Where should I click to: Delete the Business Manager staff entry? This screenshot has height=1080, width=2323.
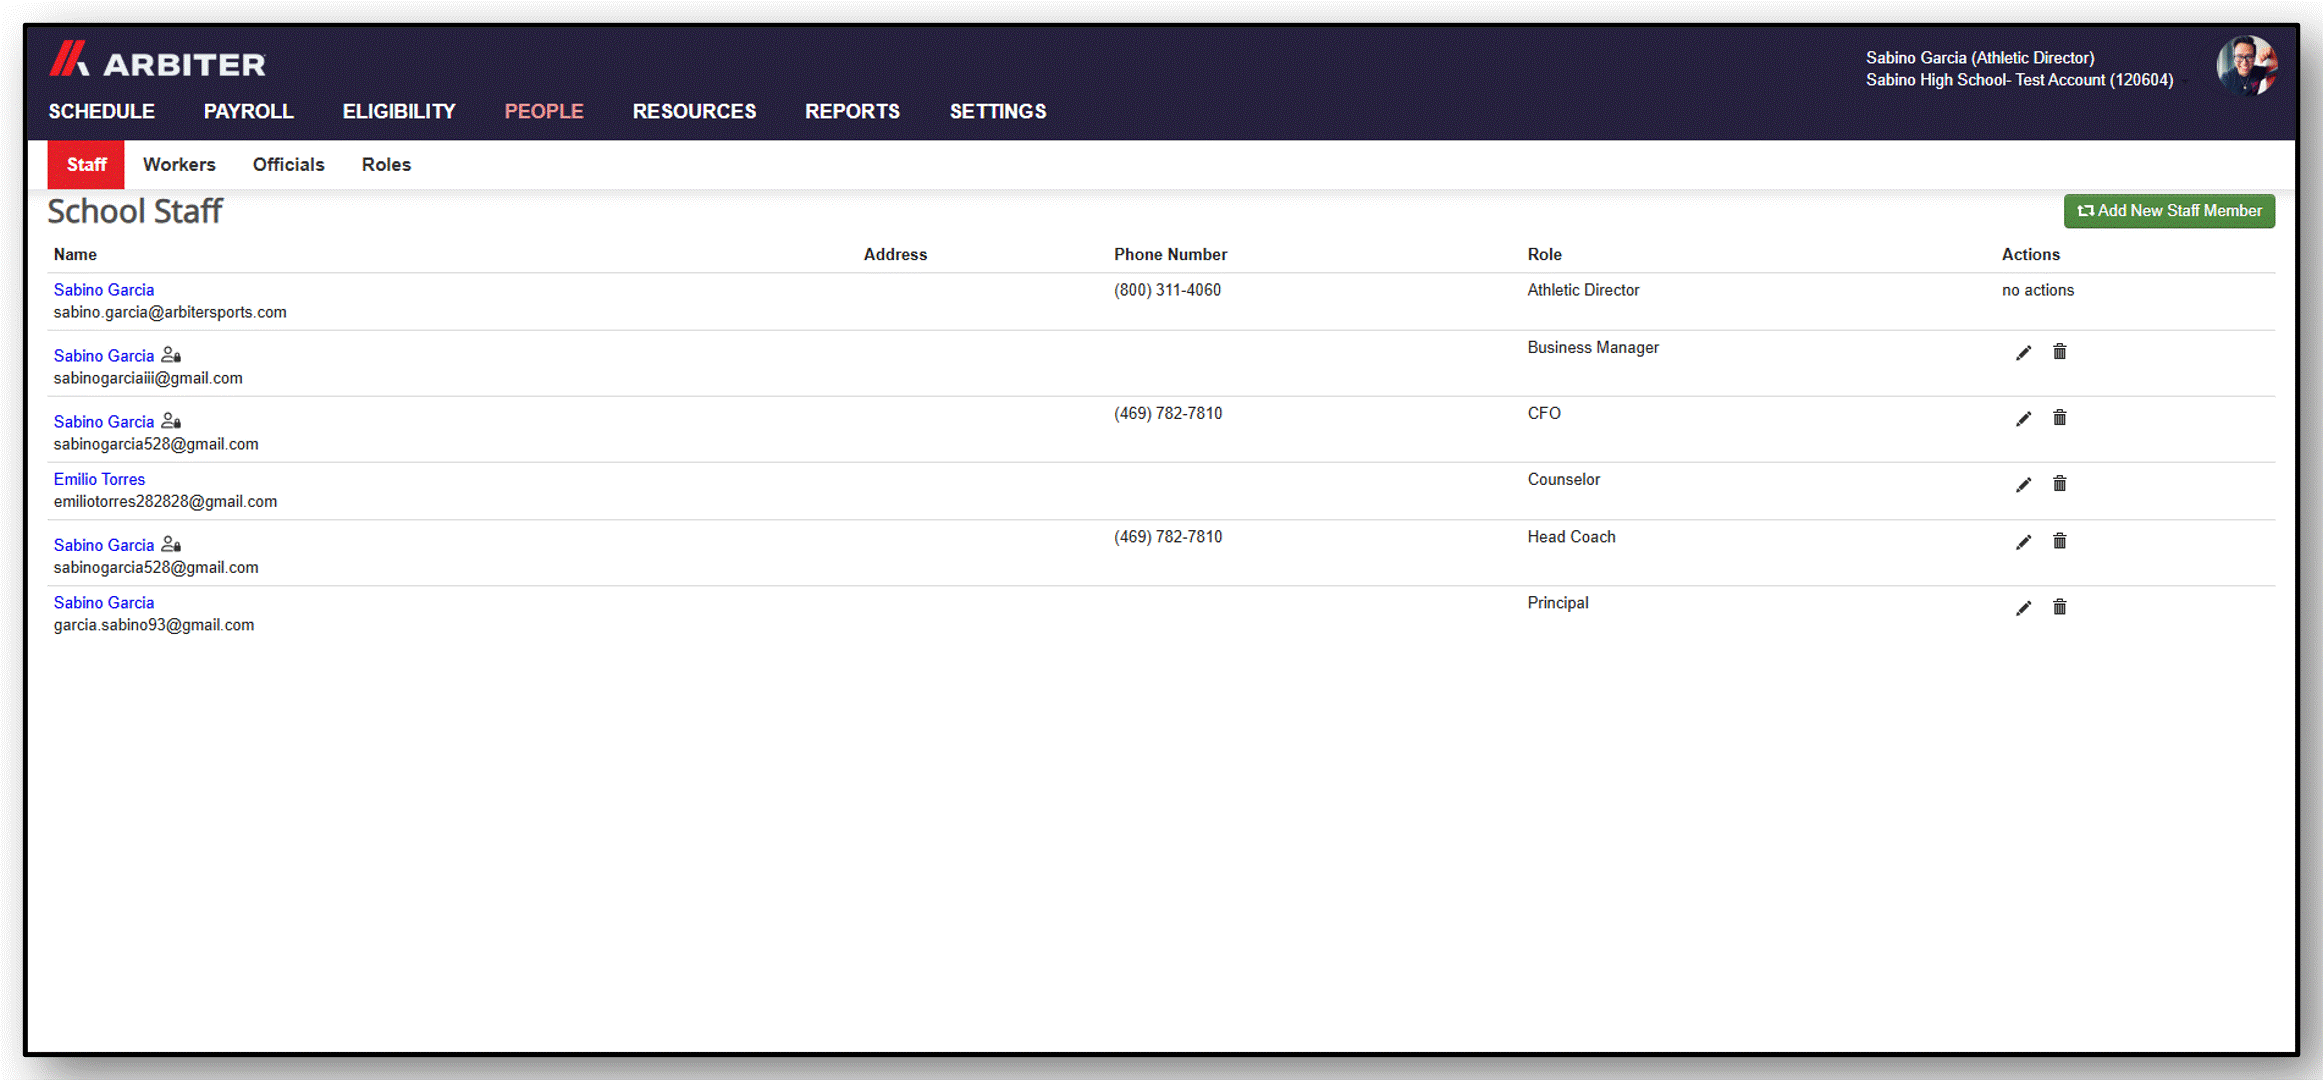pyautogui.click(x=2060, y=351)
